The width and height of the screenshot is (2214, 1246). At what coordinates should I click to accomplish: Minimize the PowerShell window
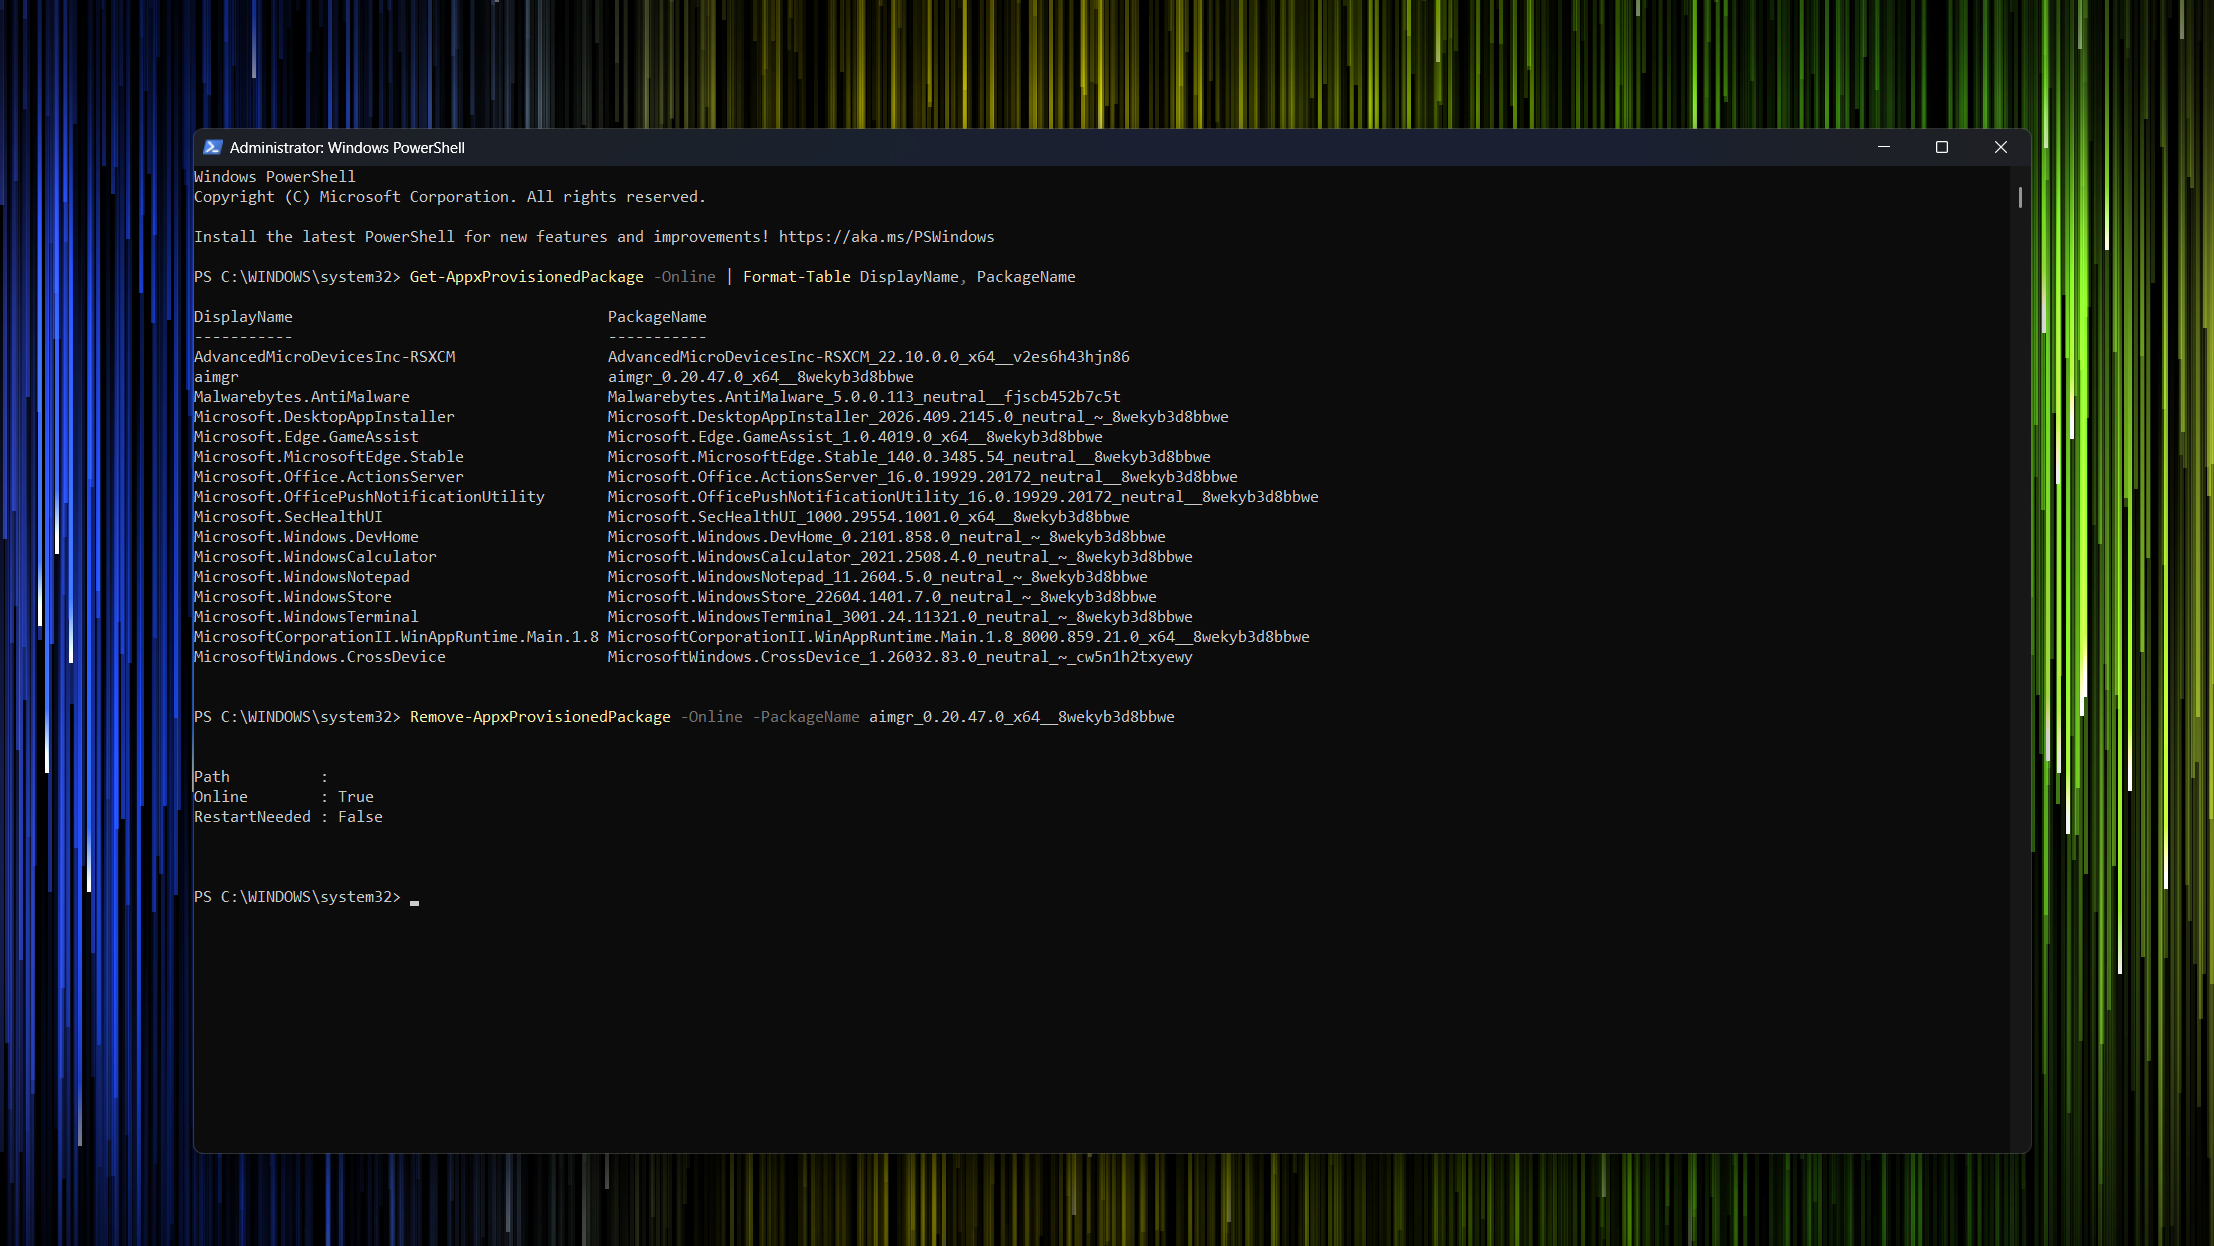tap(1884, 147)
